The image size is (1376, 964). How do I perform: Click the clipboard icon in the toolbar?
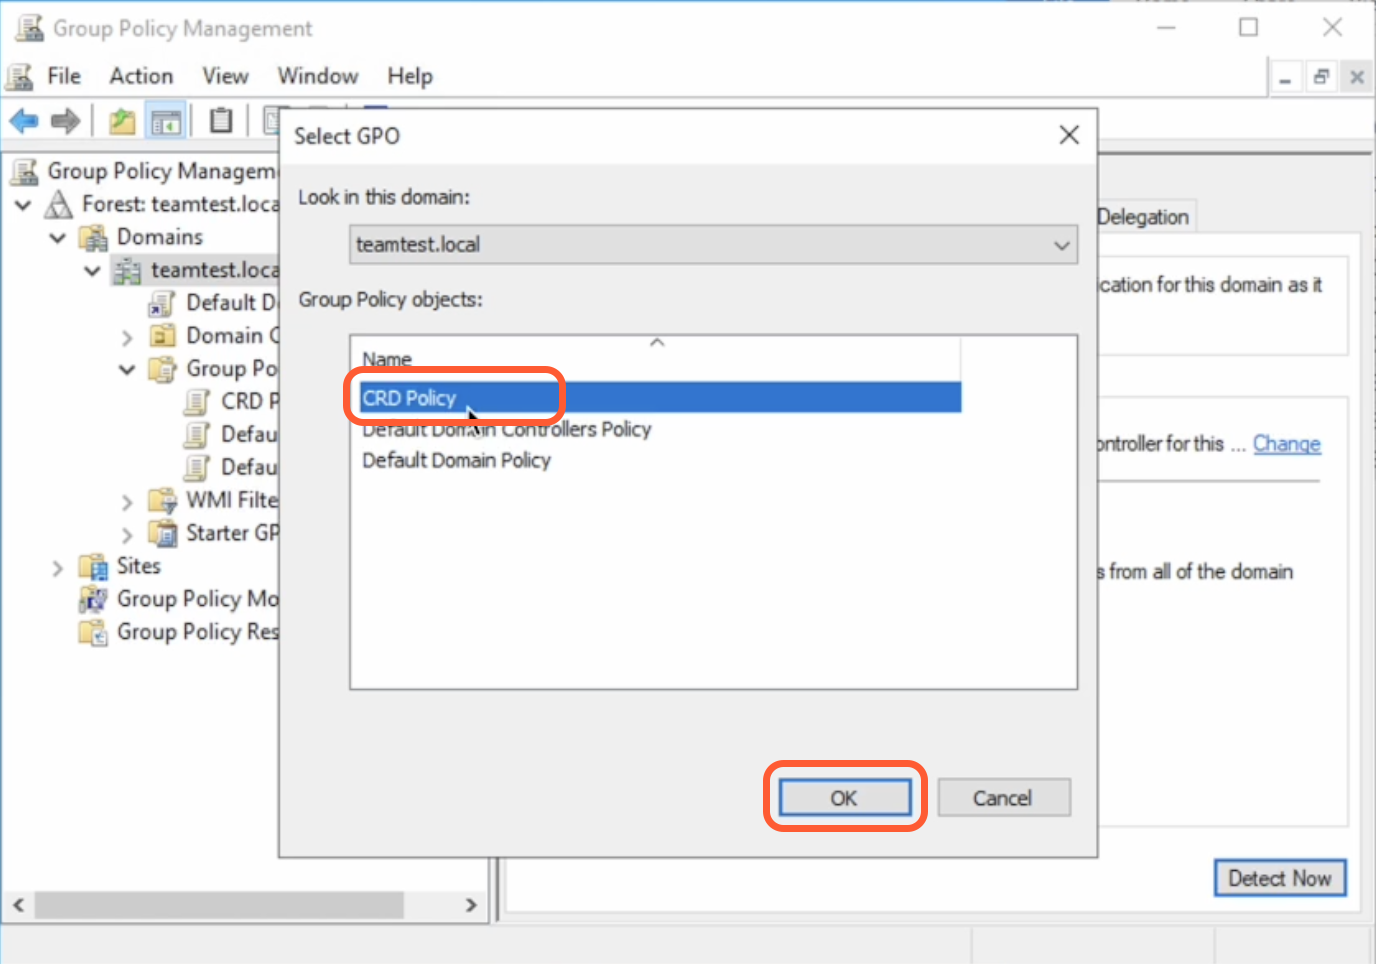tap(221, 122)
